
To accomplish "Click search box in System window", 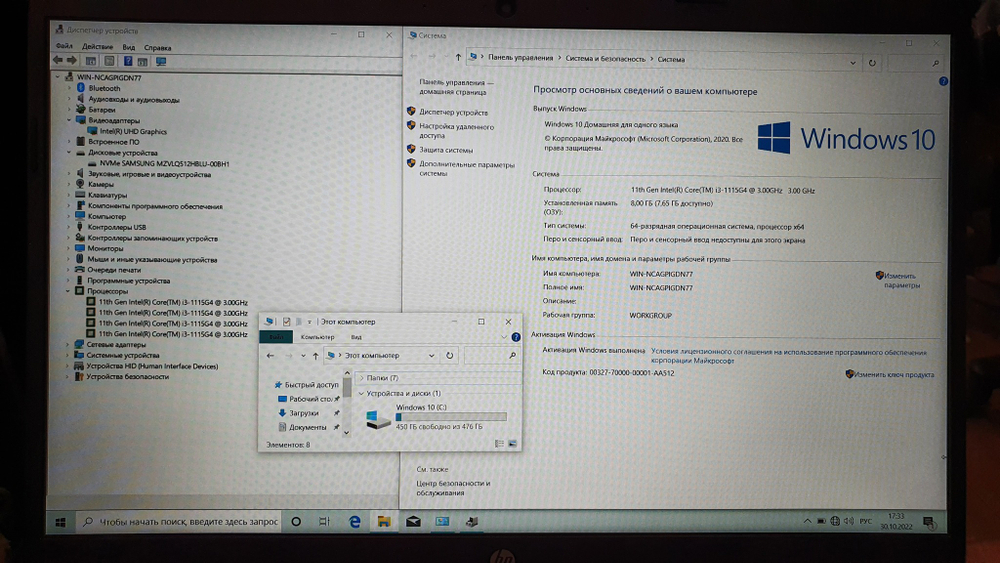I will tap(915, 62).
